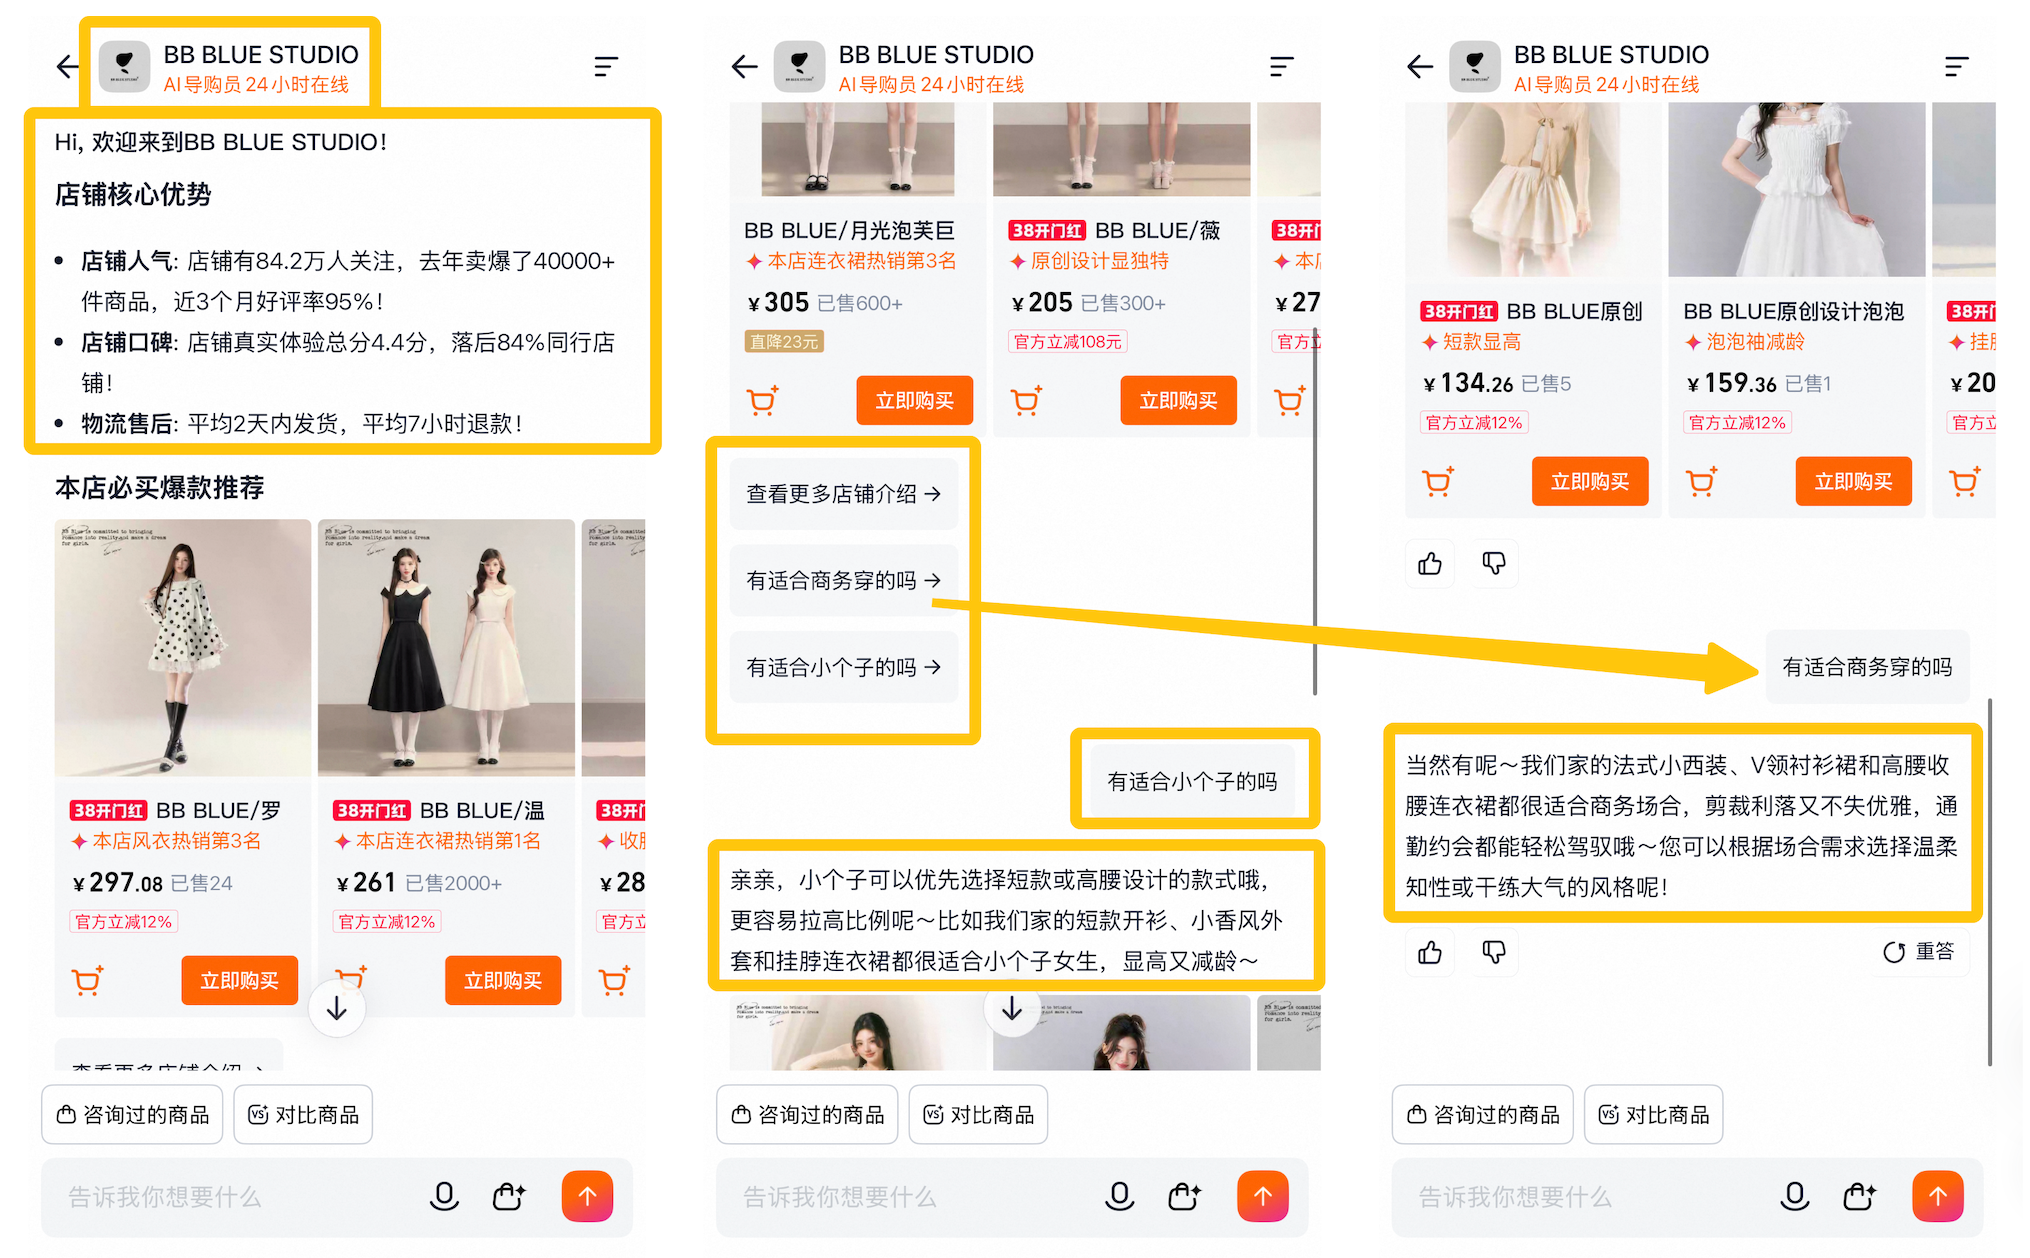2030x1258 pixels.
Task: Select 有适合商务穿的吗 suggestion chip
Action: 843,580
